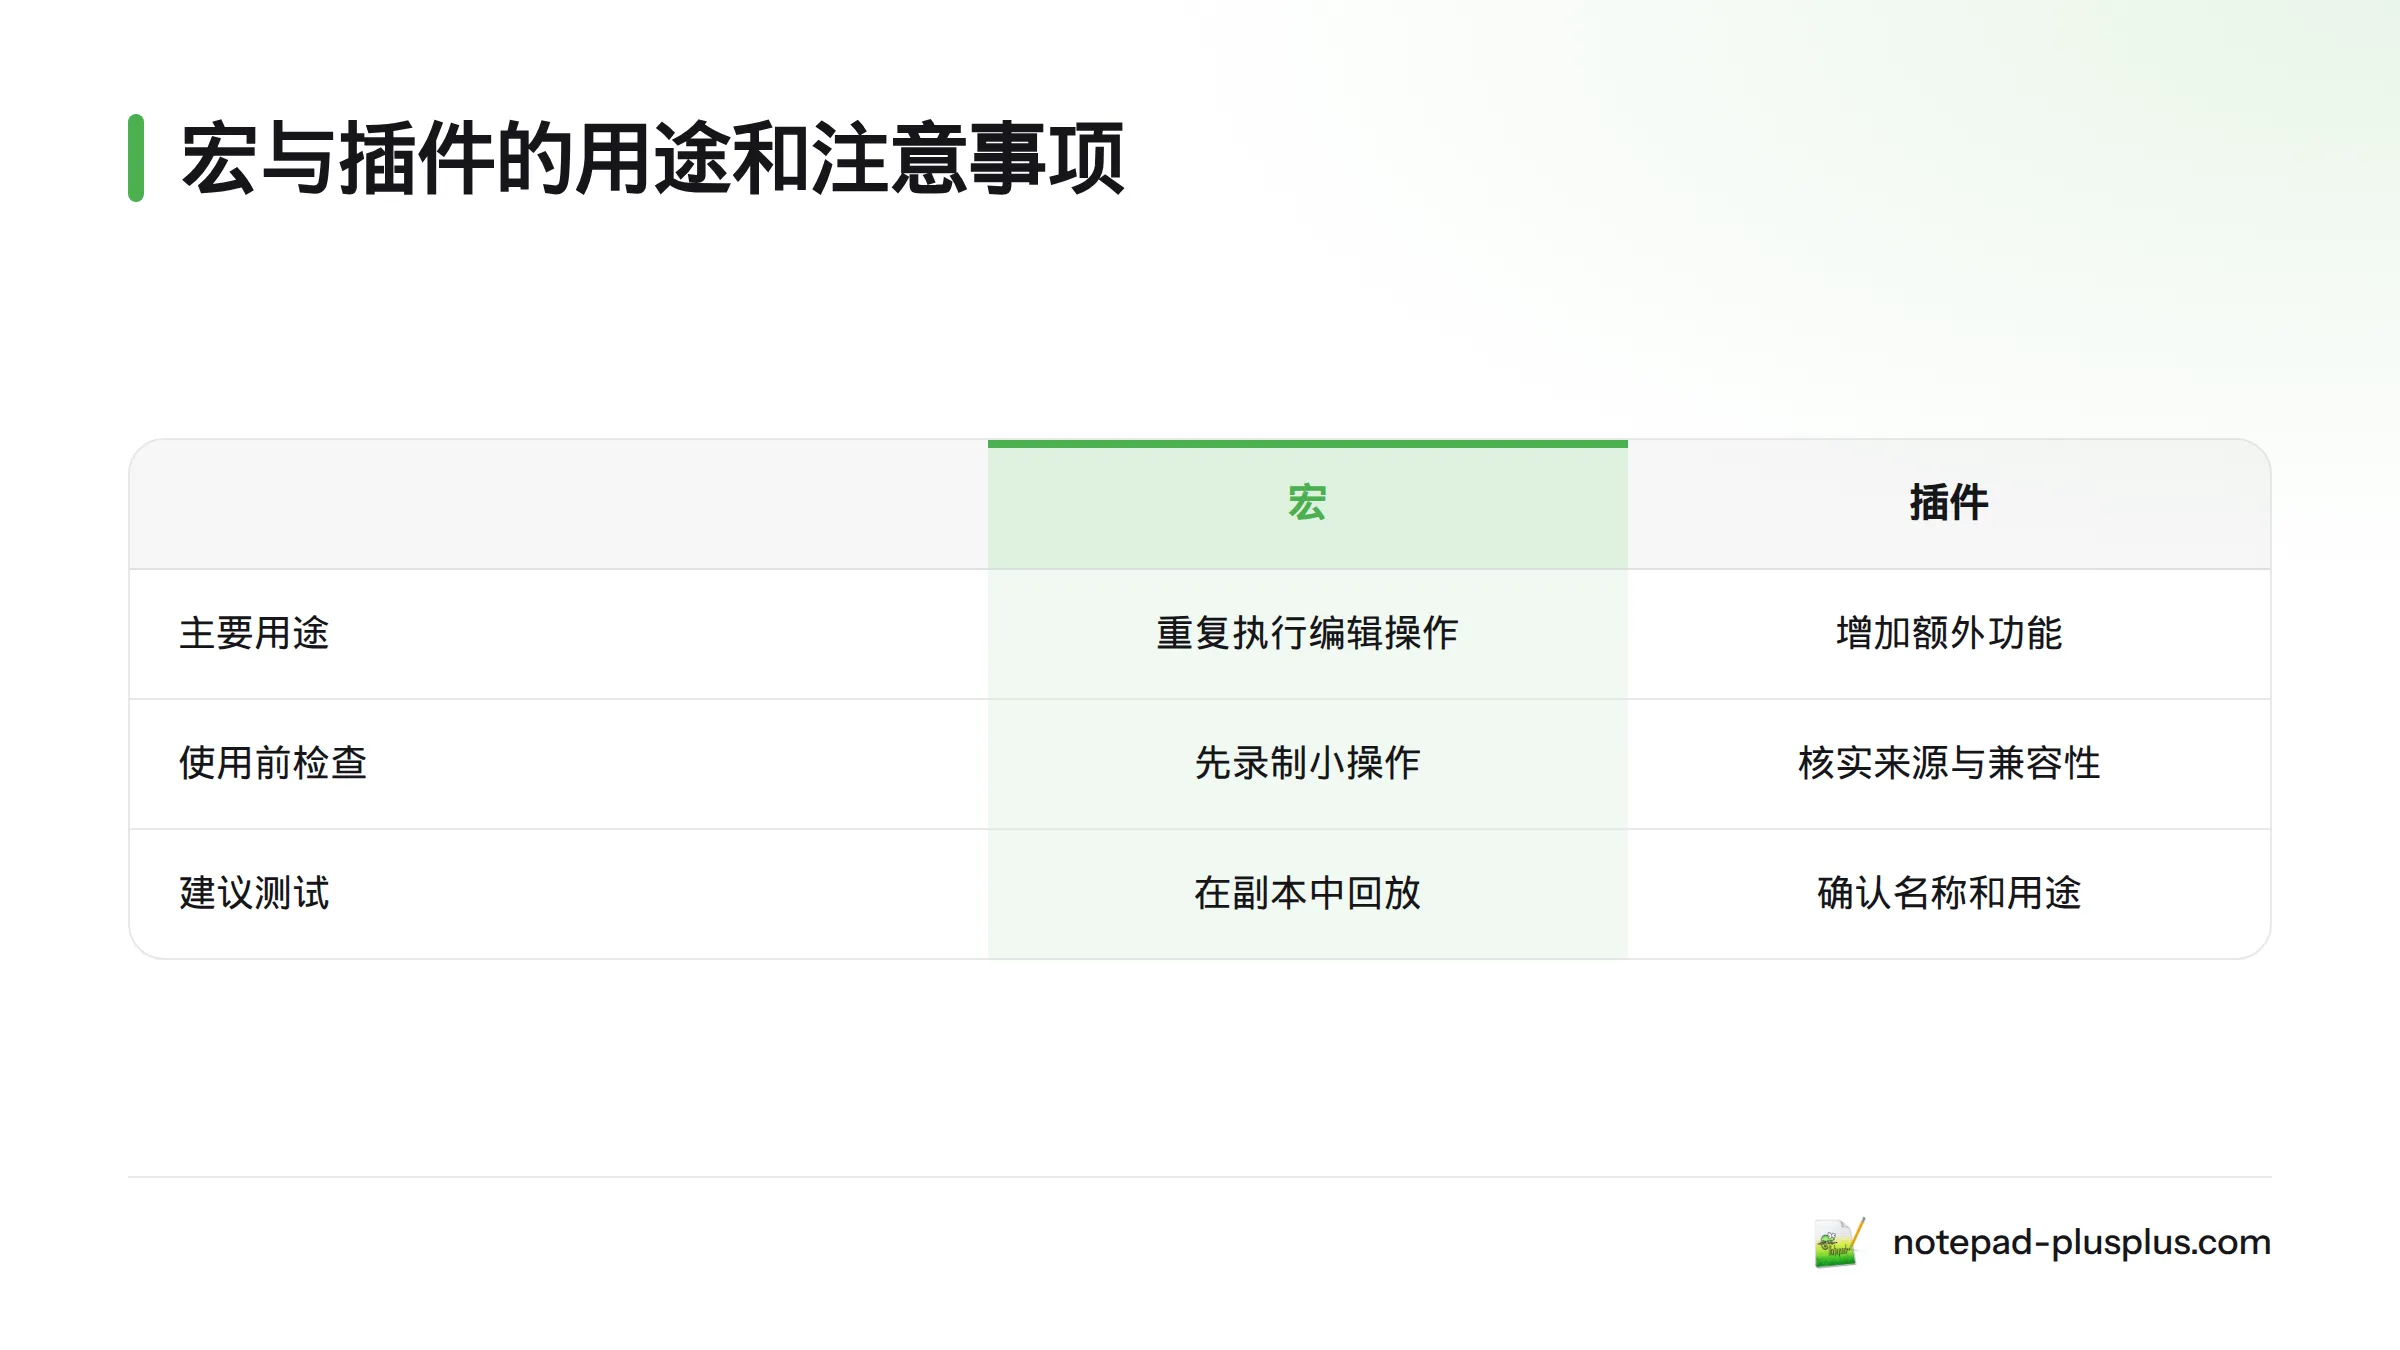2400x1350 pixels.
Task: Open the notepad-plusplus.com link
Action: pos(2081,1243)
